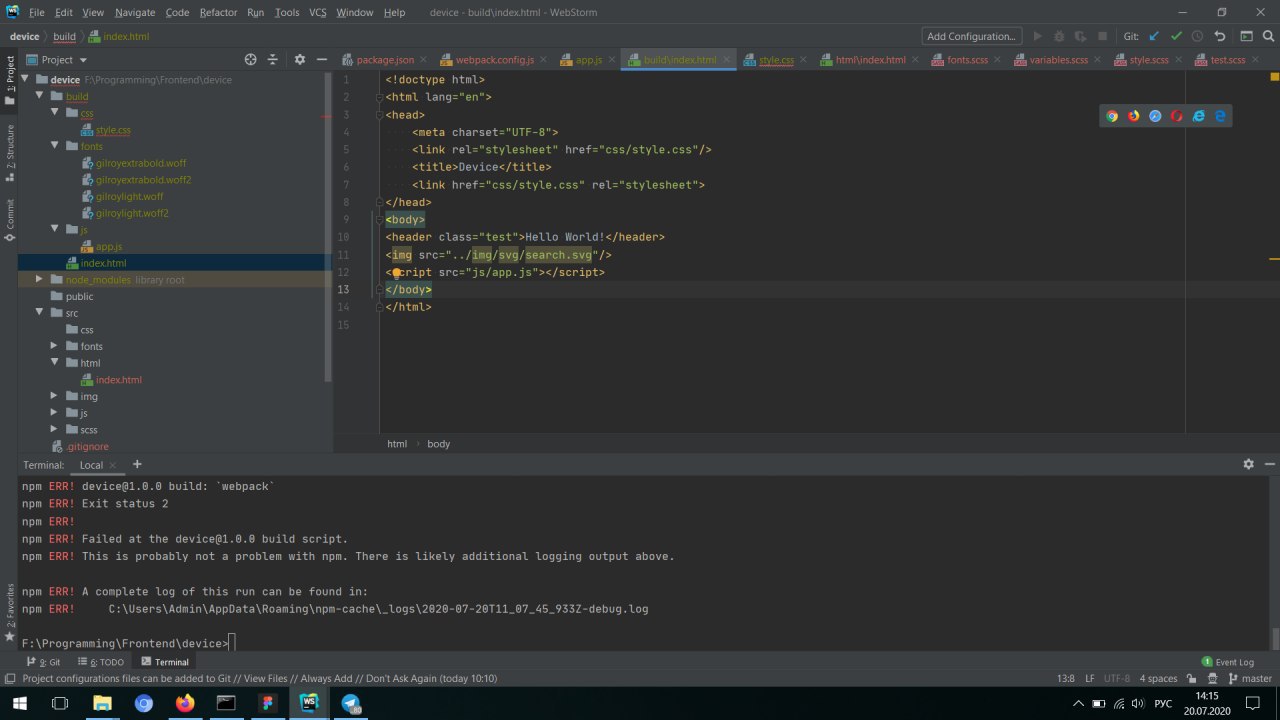The image size is (1280, 720).
Task: Click the intention lightbulb on line 12
Action: (x=396, y=272)
